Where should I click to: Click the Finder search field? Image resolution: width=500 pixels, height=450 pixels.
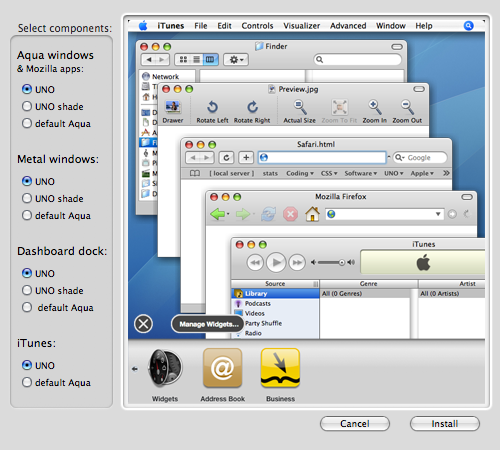(x=357, y=59)
